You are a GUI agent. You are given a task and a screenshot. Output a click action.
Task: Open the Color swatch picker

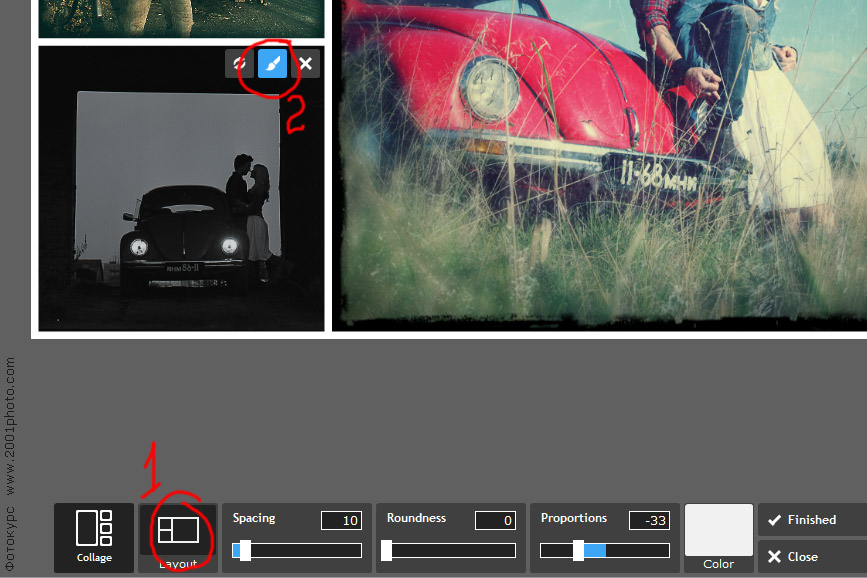tap(719, 530)
